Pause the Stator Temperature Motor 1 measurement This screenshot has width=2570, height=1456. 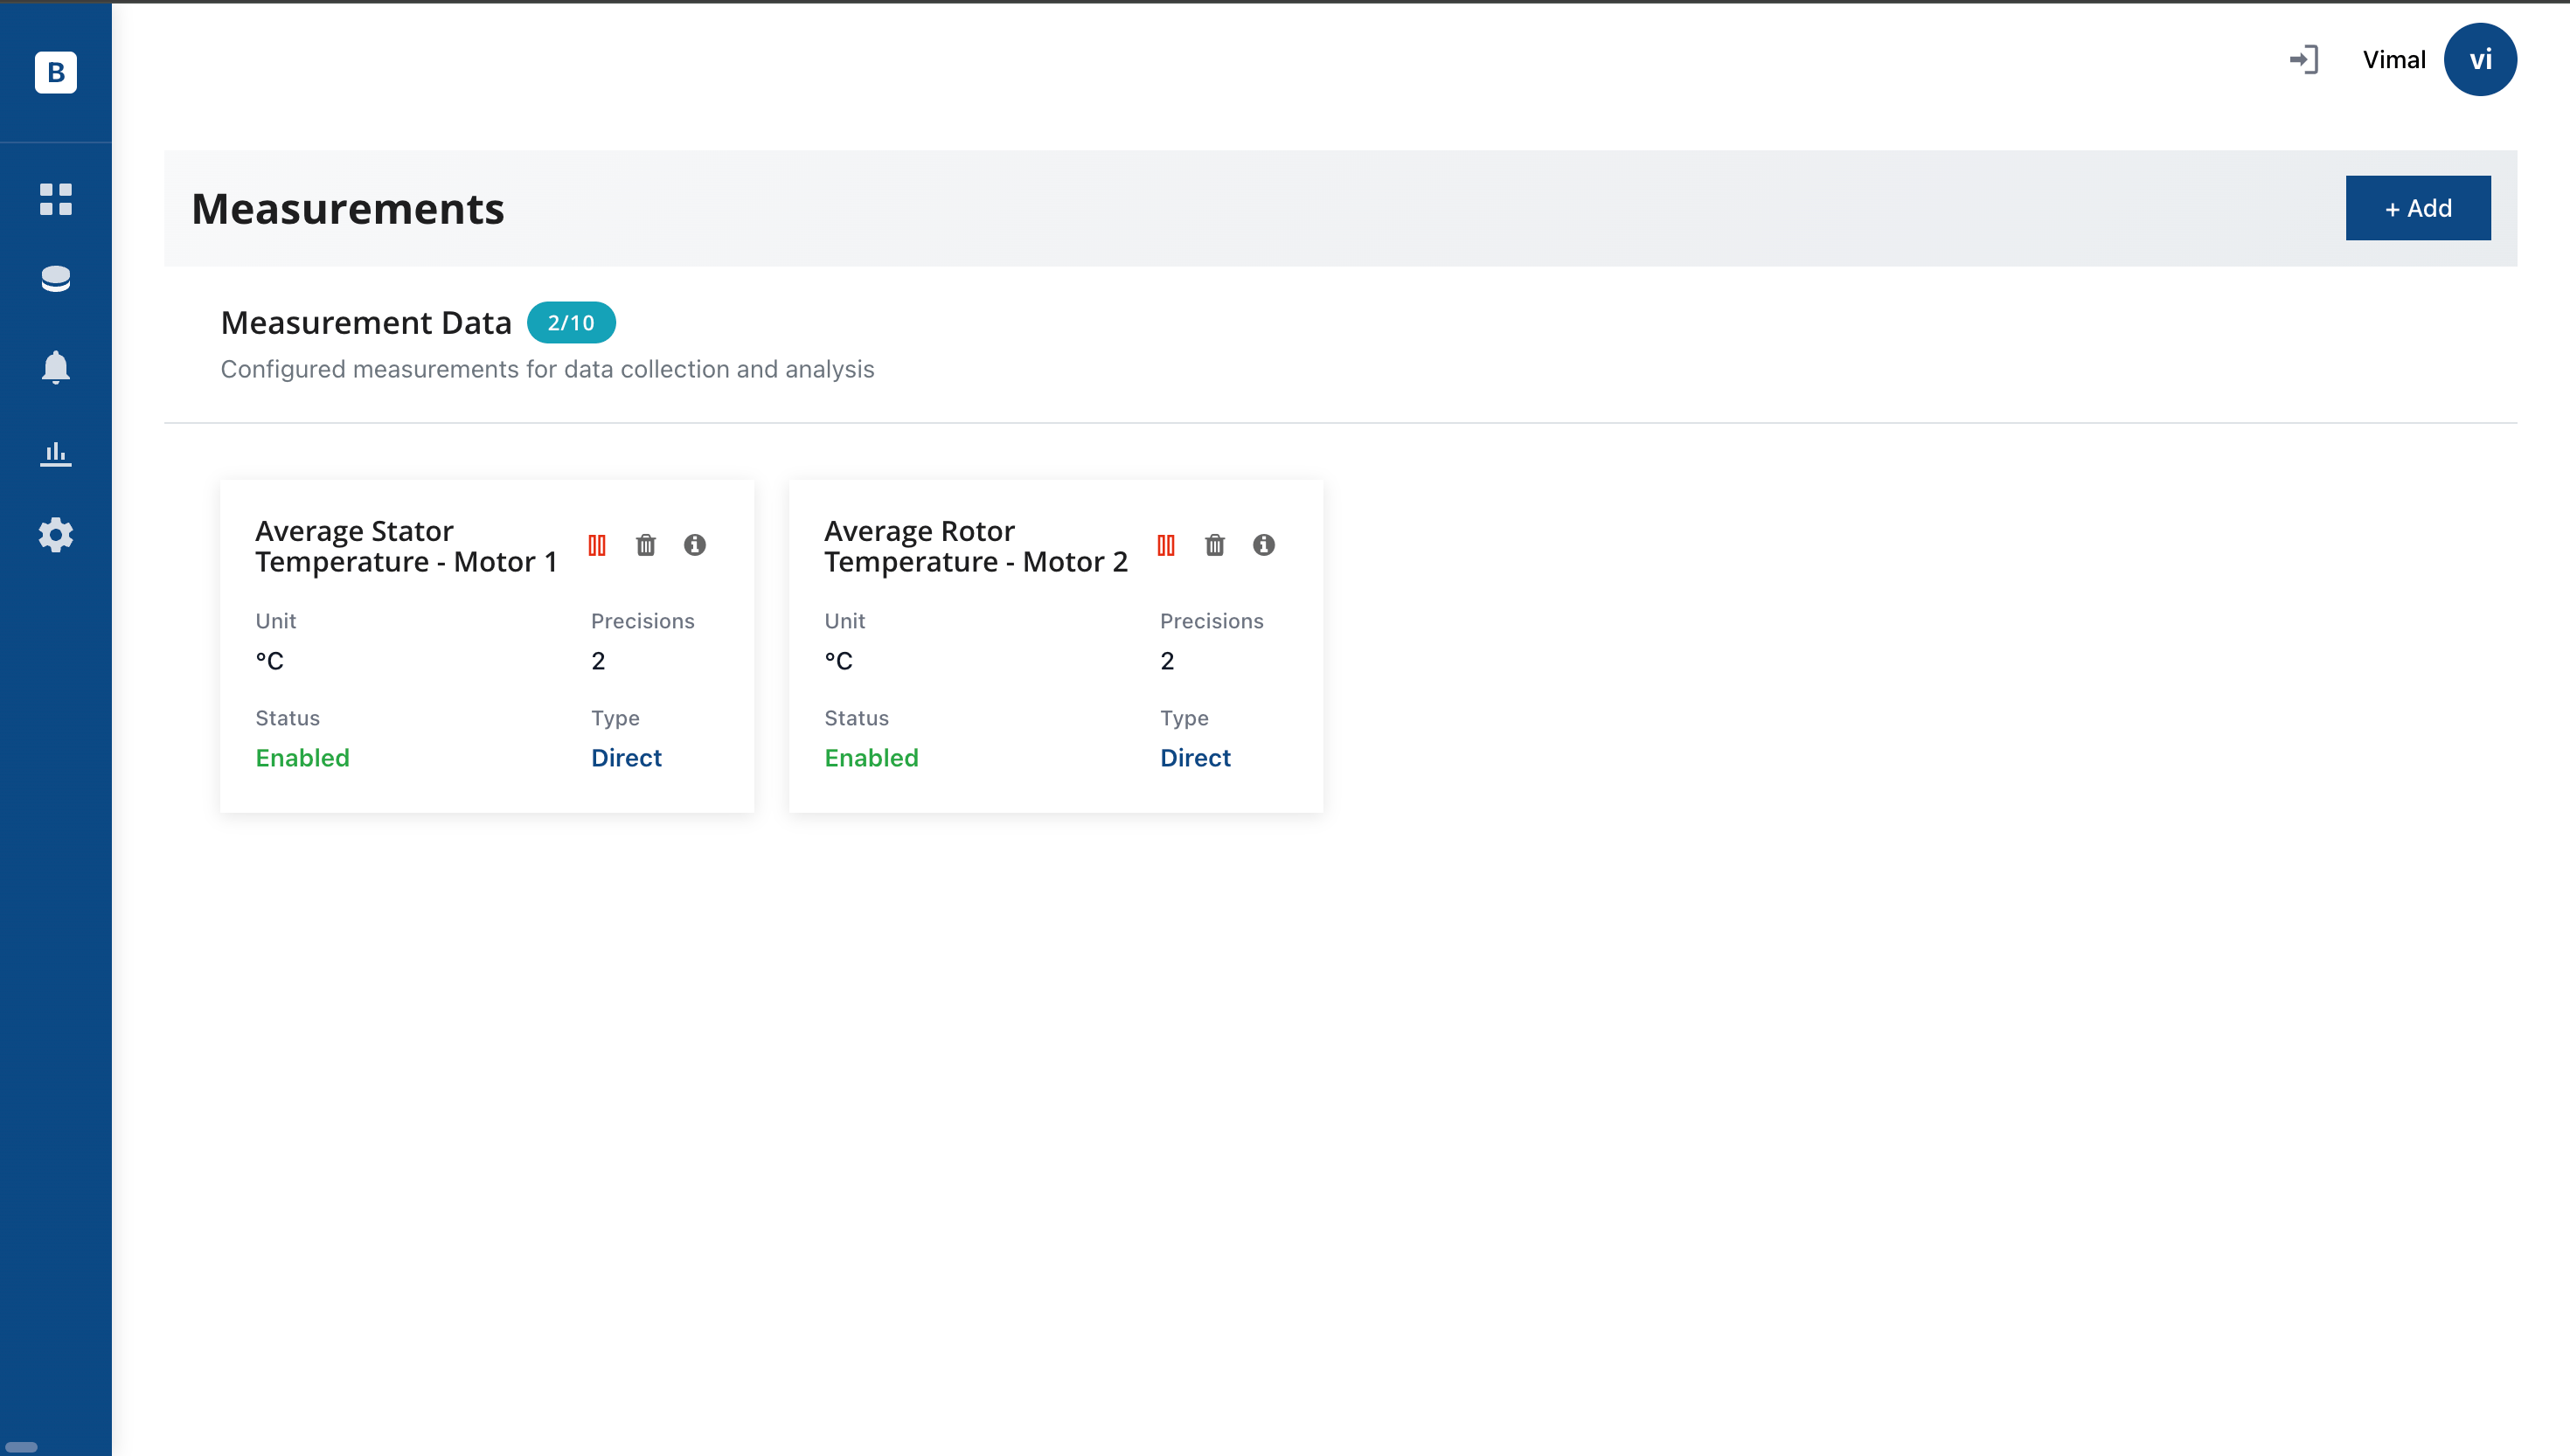pyautogui.click(x=597, y=545)
